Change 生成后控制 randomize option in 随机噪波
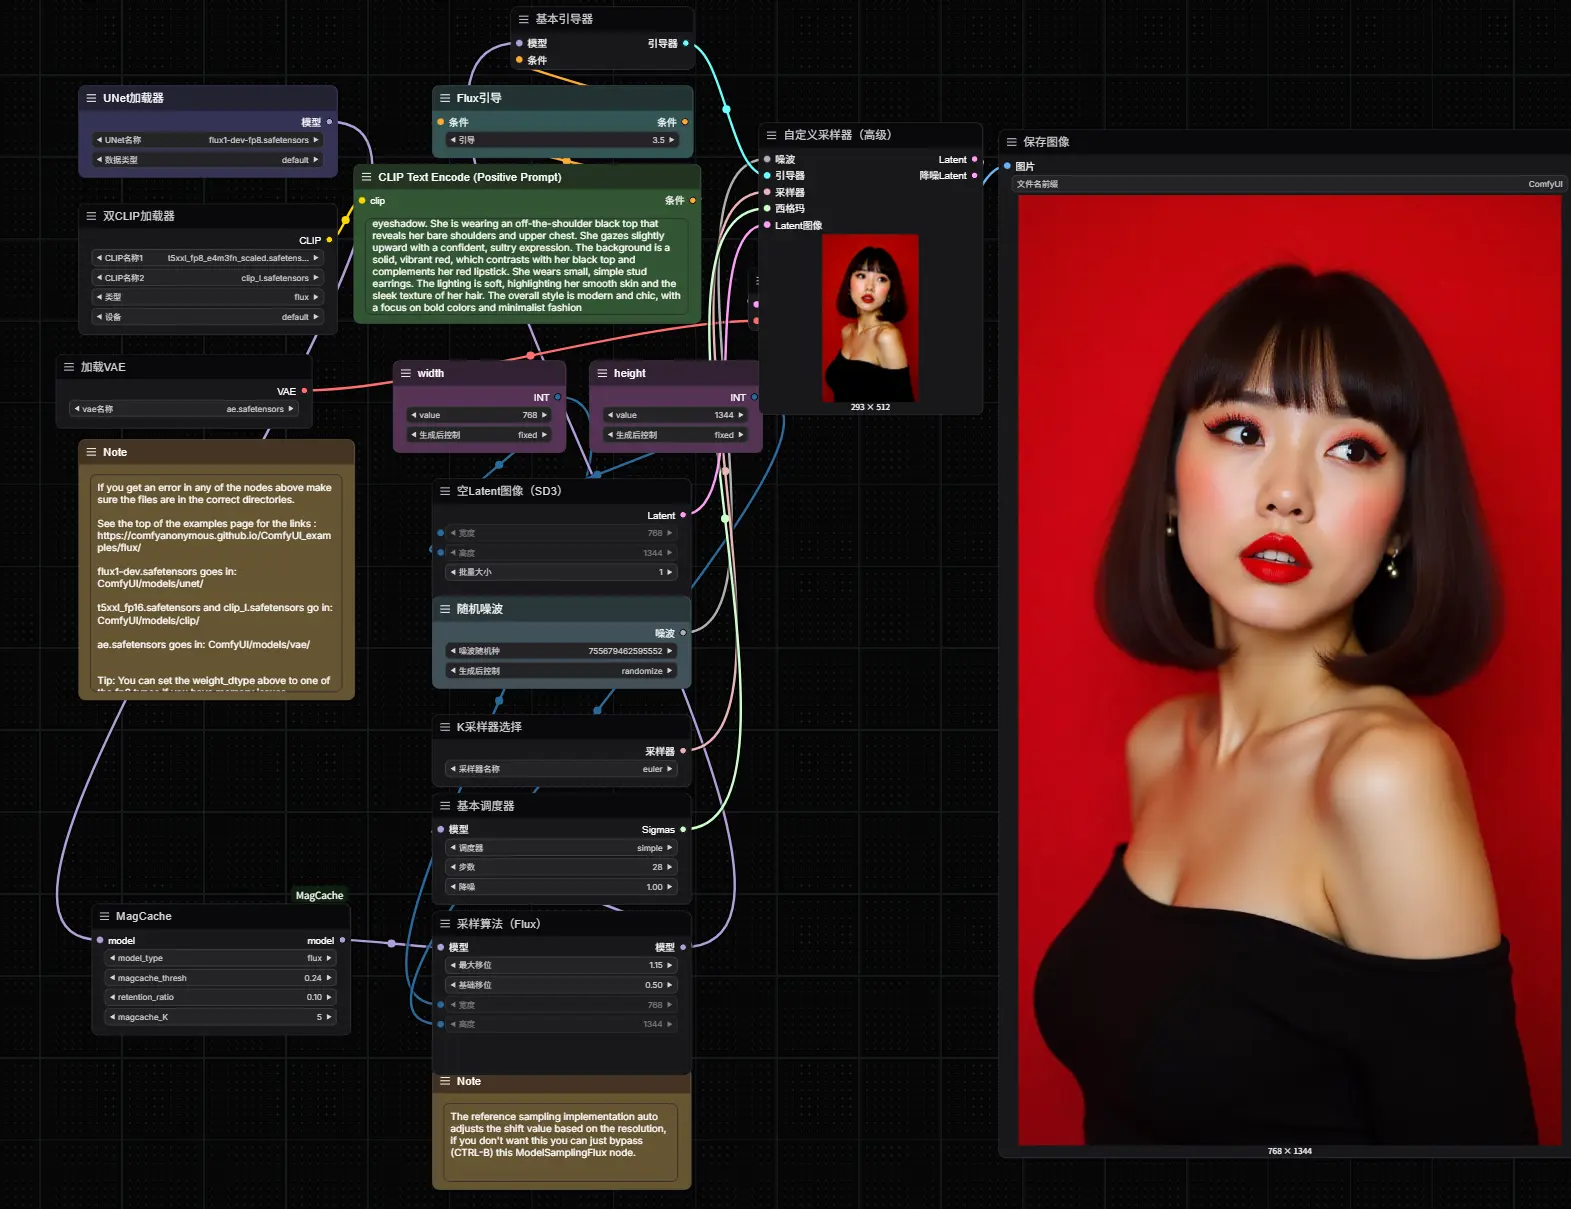 [561, 671]
